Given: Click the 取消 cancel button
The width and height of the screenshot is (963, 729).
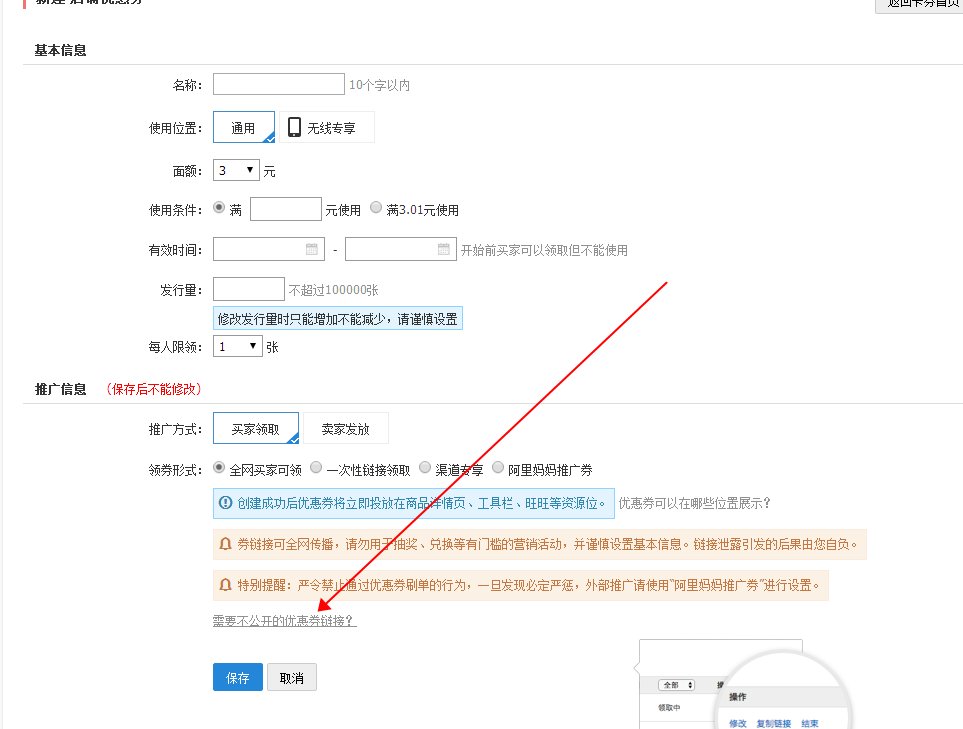Looking at the screenshot, I should 291,677.
